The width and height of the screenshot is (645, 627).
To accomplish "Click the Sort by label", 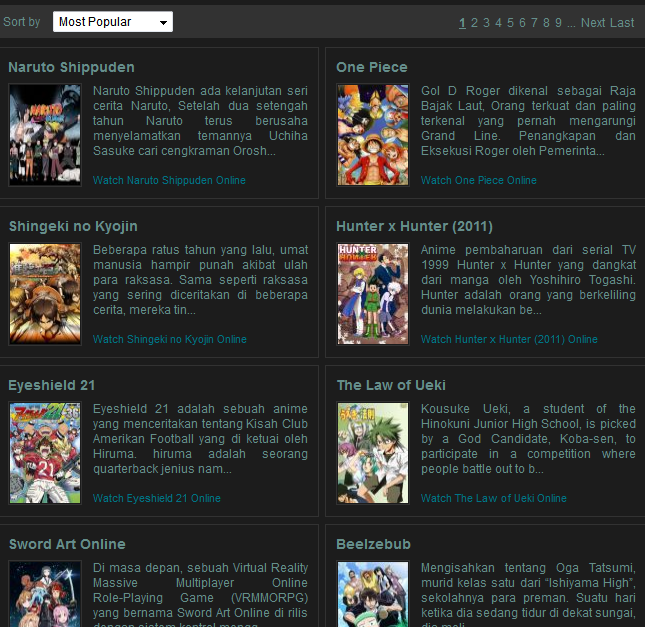I will pos(22,21).
